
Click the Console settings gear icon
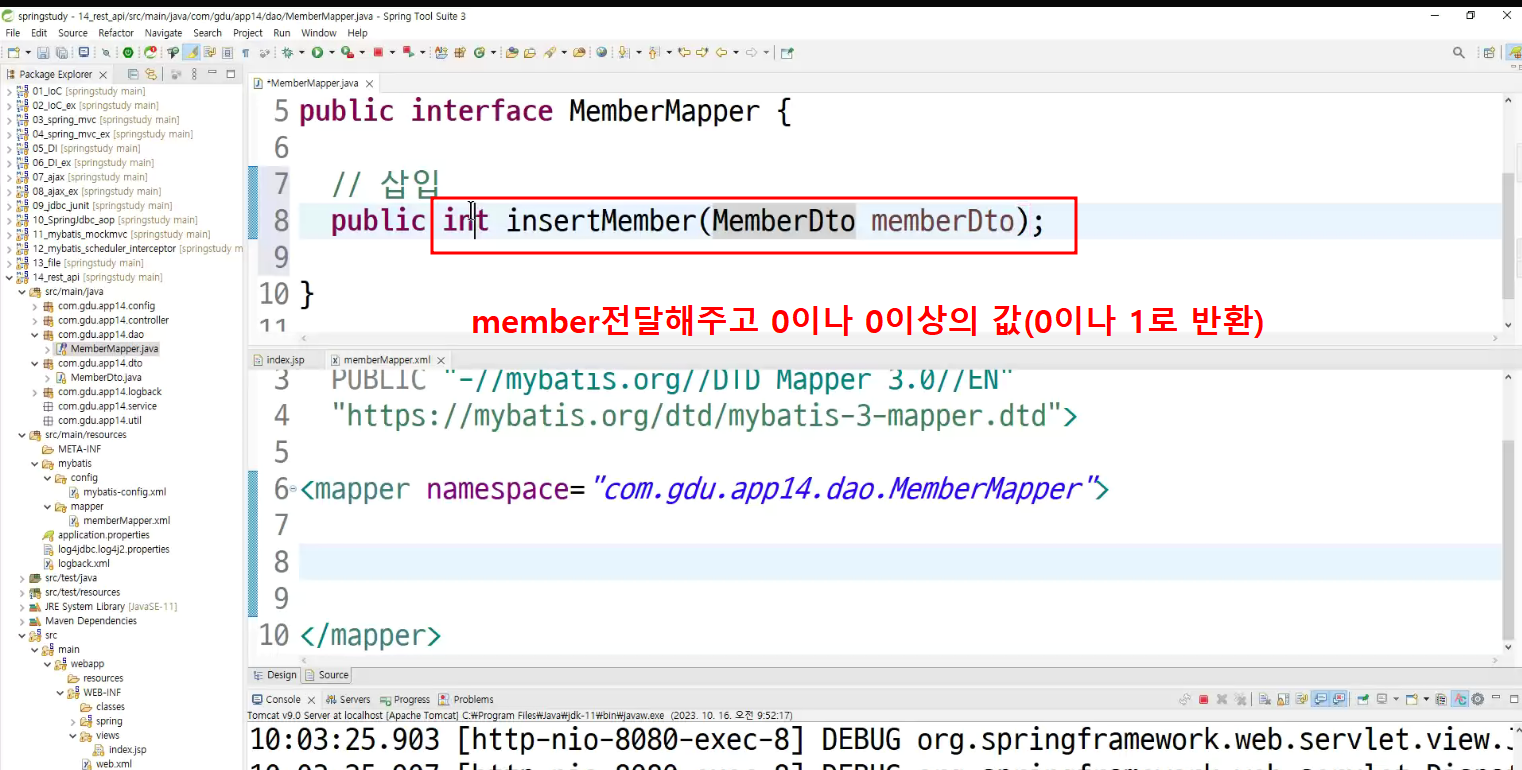pos(1477,700)
